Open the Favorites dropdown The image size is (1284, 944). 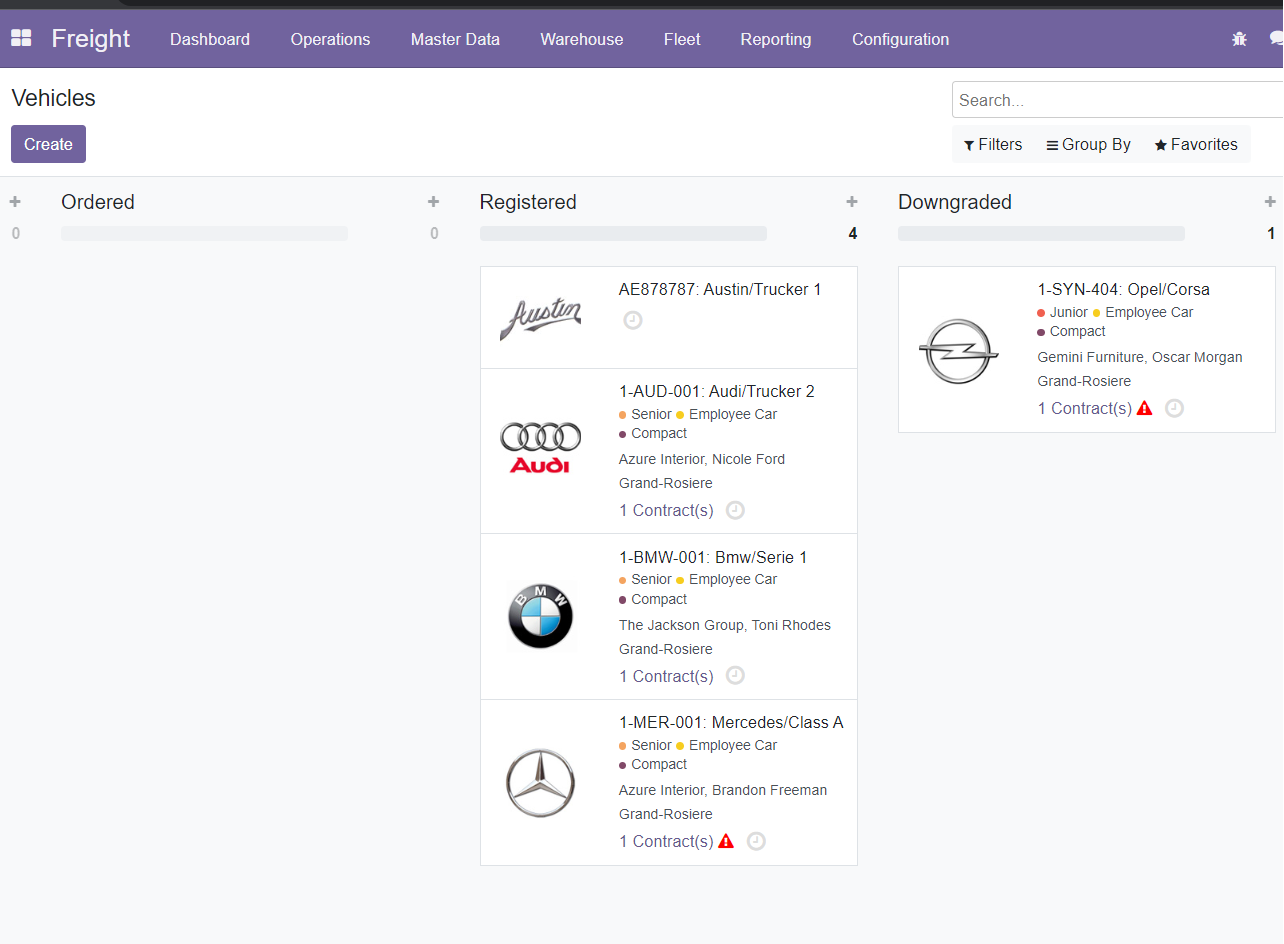tap(1196, 145)
